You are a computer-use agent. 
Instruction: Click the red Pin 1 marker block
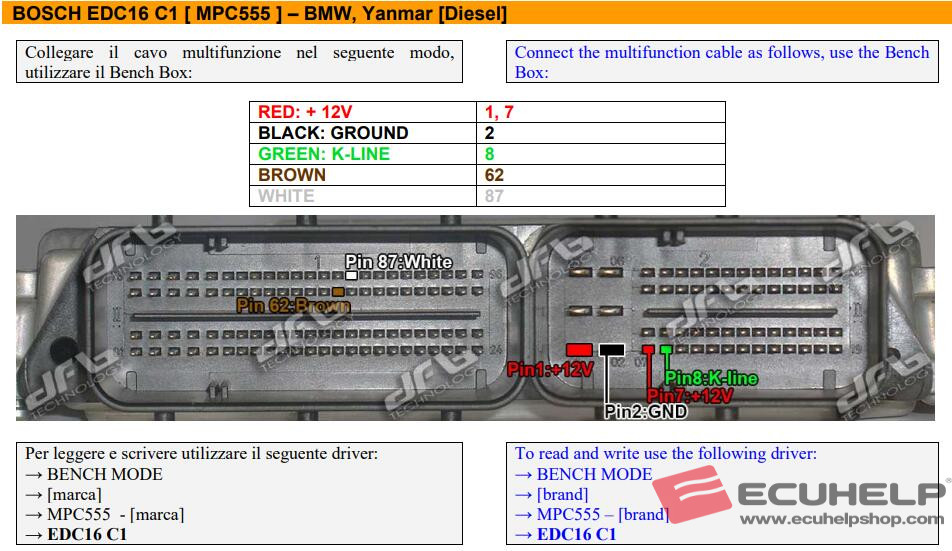(579, 350)
